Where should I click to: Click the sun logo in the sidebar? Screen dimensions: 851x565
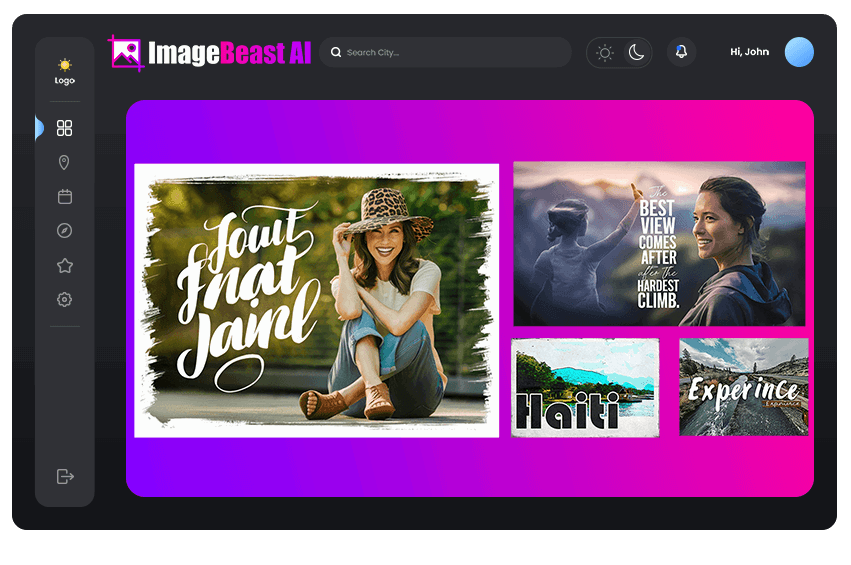(x=65, y=66)
